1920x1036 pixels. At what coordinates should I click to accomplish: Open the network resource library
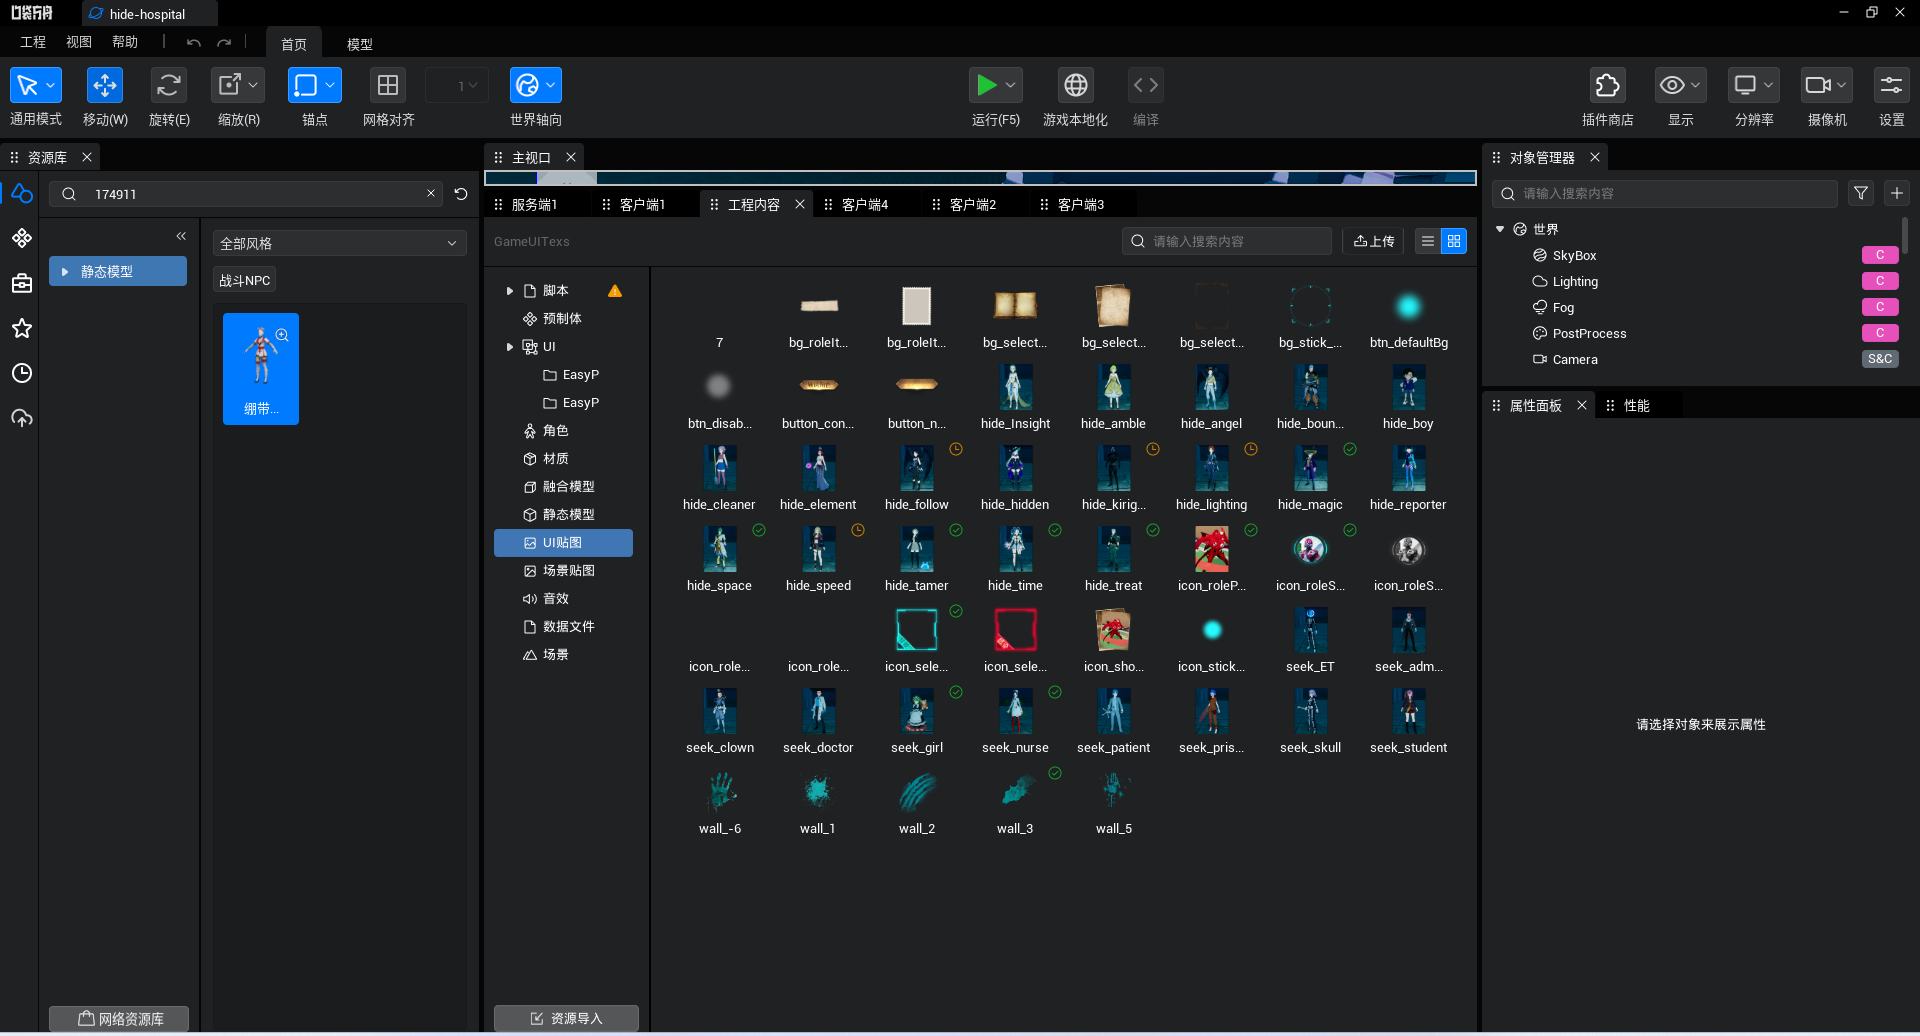click(119, 1019)
